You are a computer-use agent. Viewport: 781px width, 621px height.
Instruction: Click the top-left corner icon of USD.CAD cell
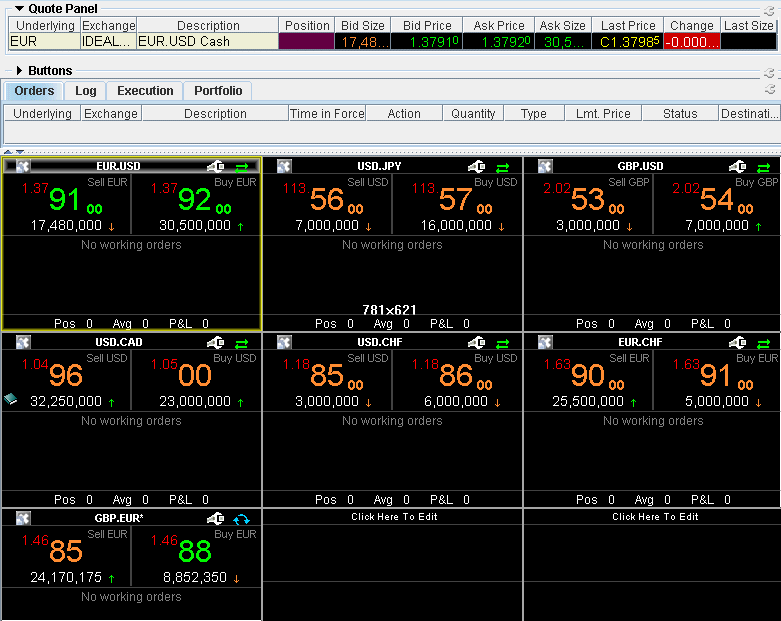[23, 342]
